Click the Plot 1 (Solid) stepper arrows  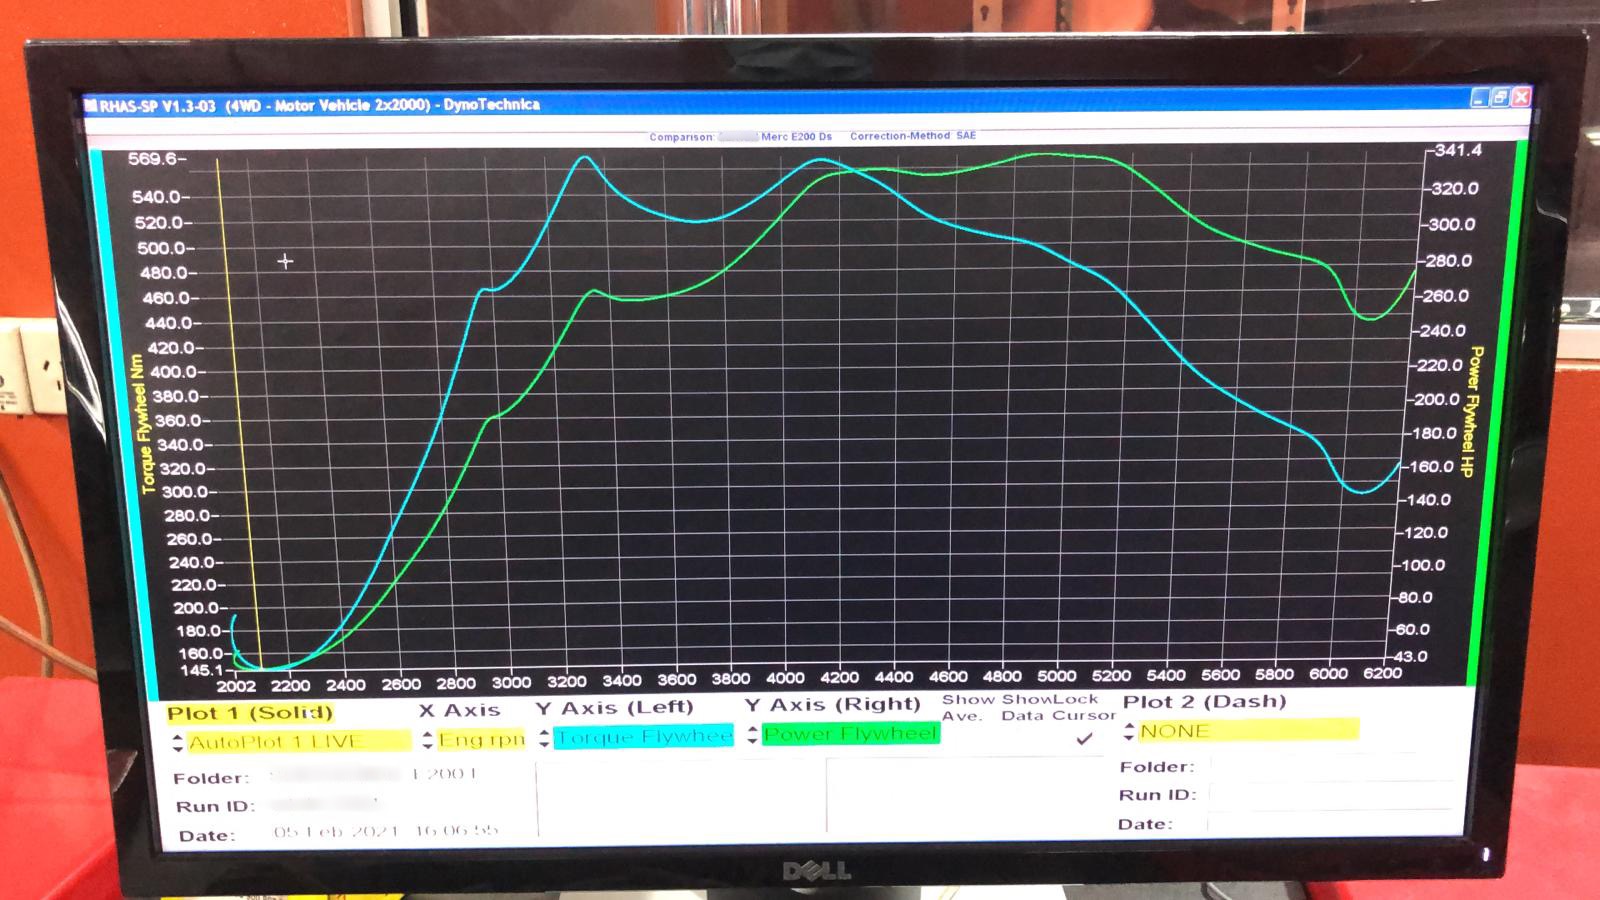pyautogui.click(x=178, y=743)
